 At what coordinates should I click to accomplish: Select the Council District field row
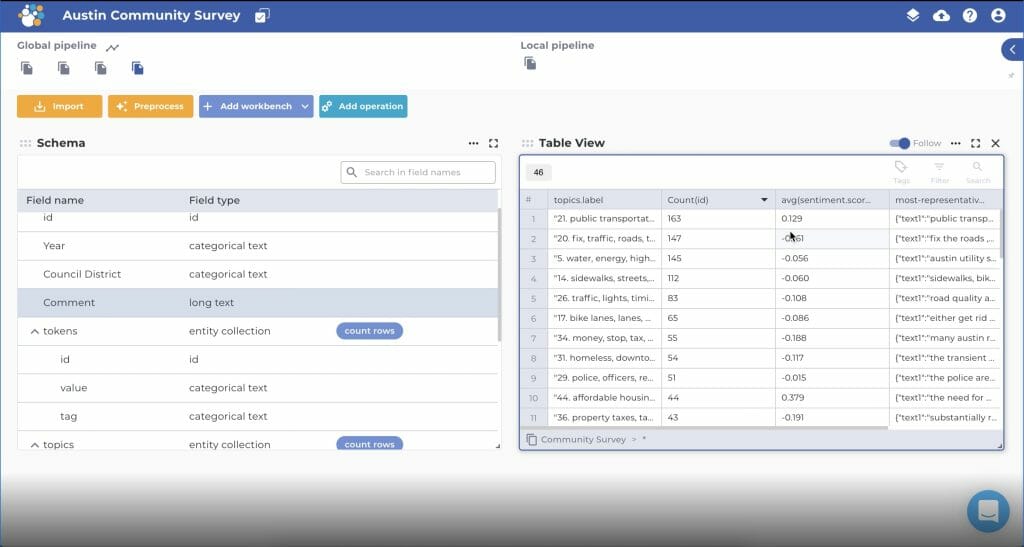(x=258, y=274)
